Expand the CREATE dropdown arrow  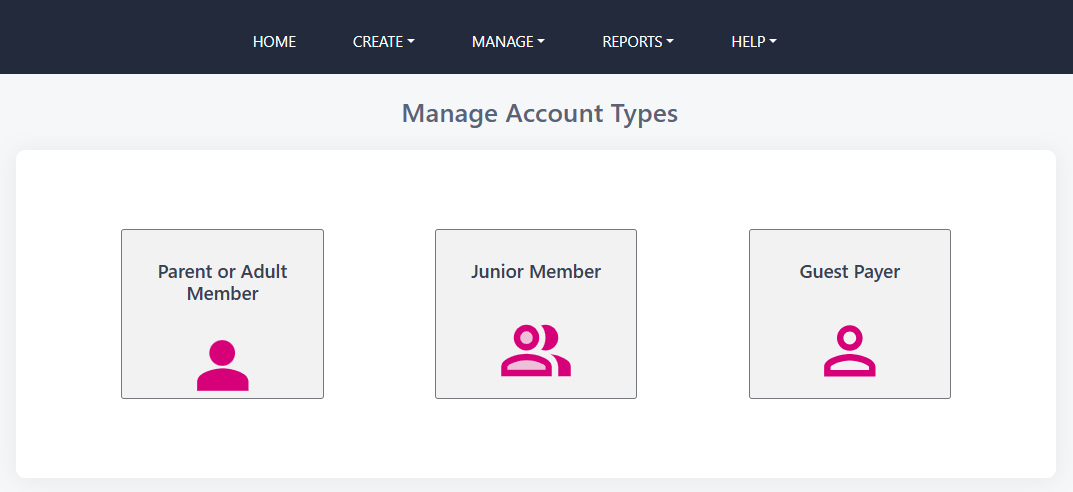click(x=411, y=42)
